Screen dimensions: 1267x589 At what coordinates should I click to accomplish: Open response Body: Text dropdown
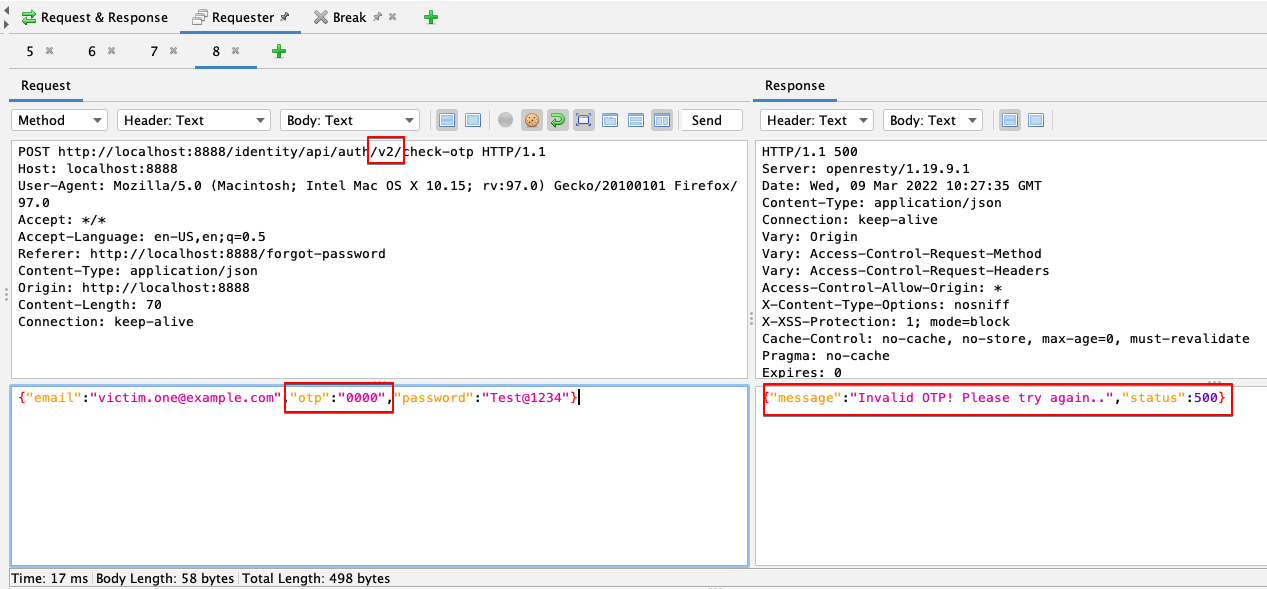pos(933,120)
